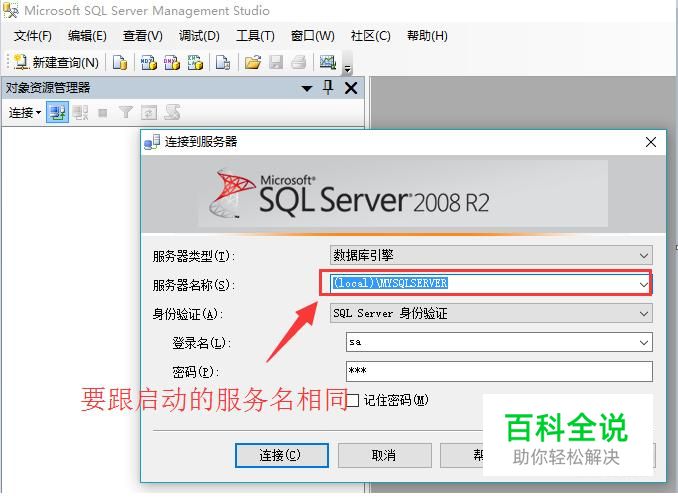Click the Analysis Services MDX Query icon

pos(149,63)
